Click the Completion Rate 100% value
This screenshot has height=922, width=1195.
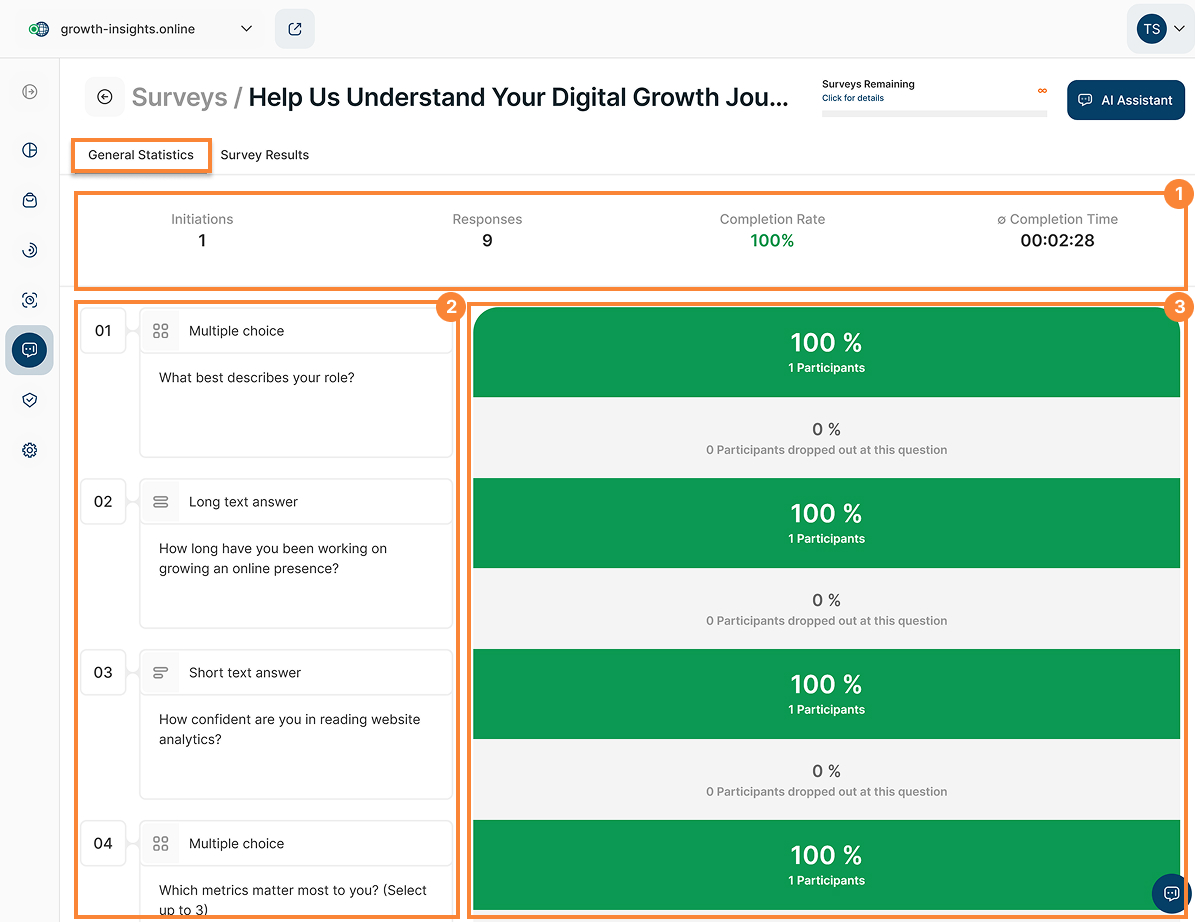coord(772,241)
